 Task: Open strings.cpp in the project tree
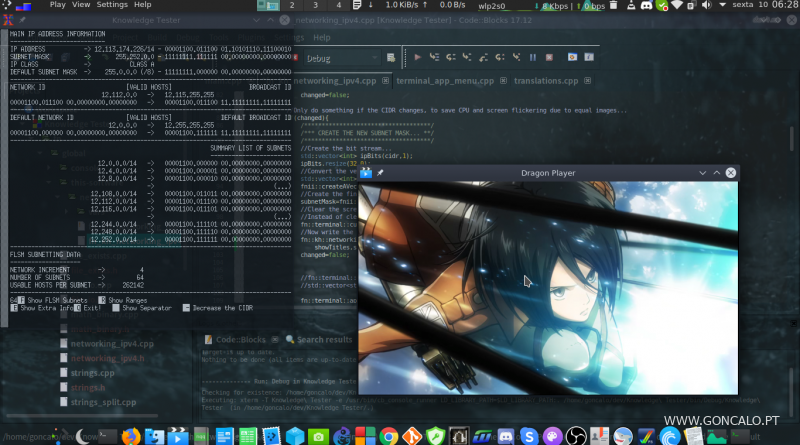(x=92, y=373)
